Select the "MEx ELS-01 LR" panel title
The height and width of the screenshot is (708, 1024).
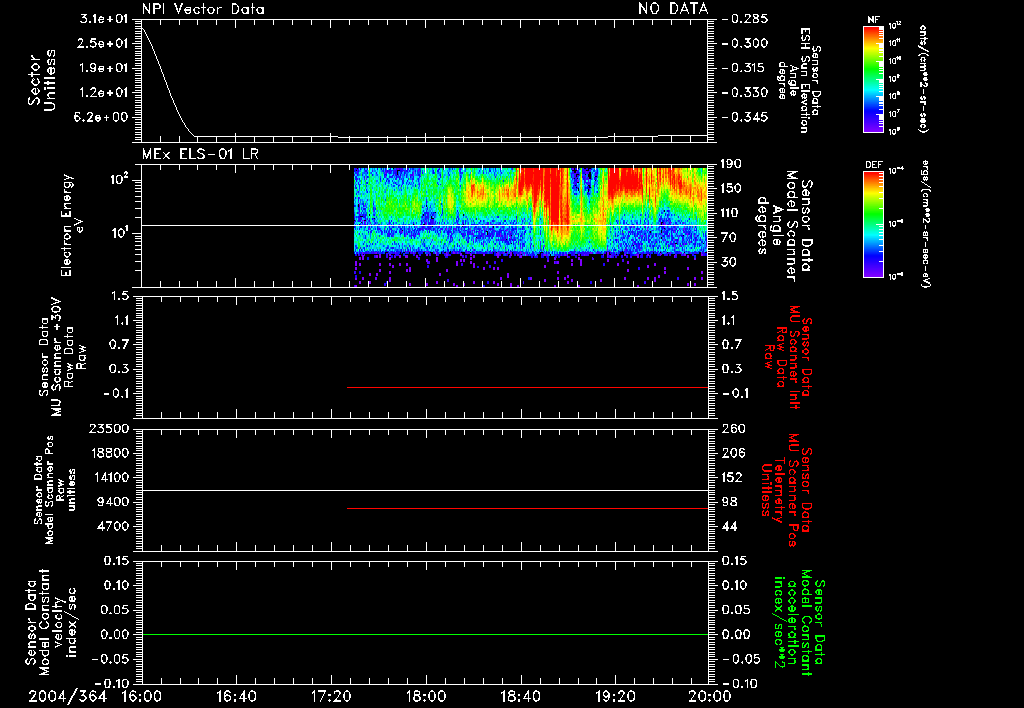pyautogui.click(x=200, y=154)
